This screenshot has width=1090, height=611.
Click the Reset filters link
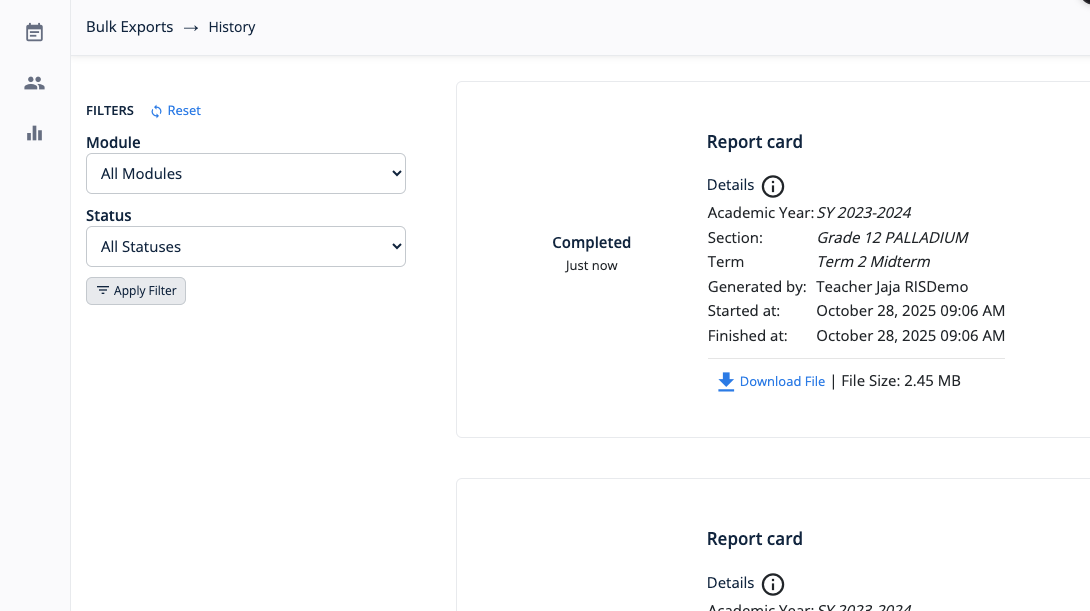pos(184,111)
